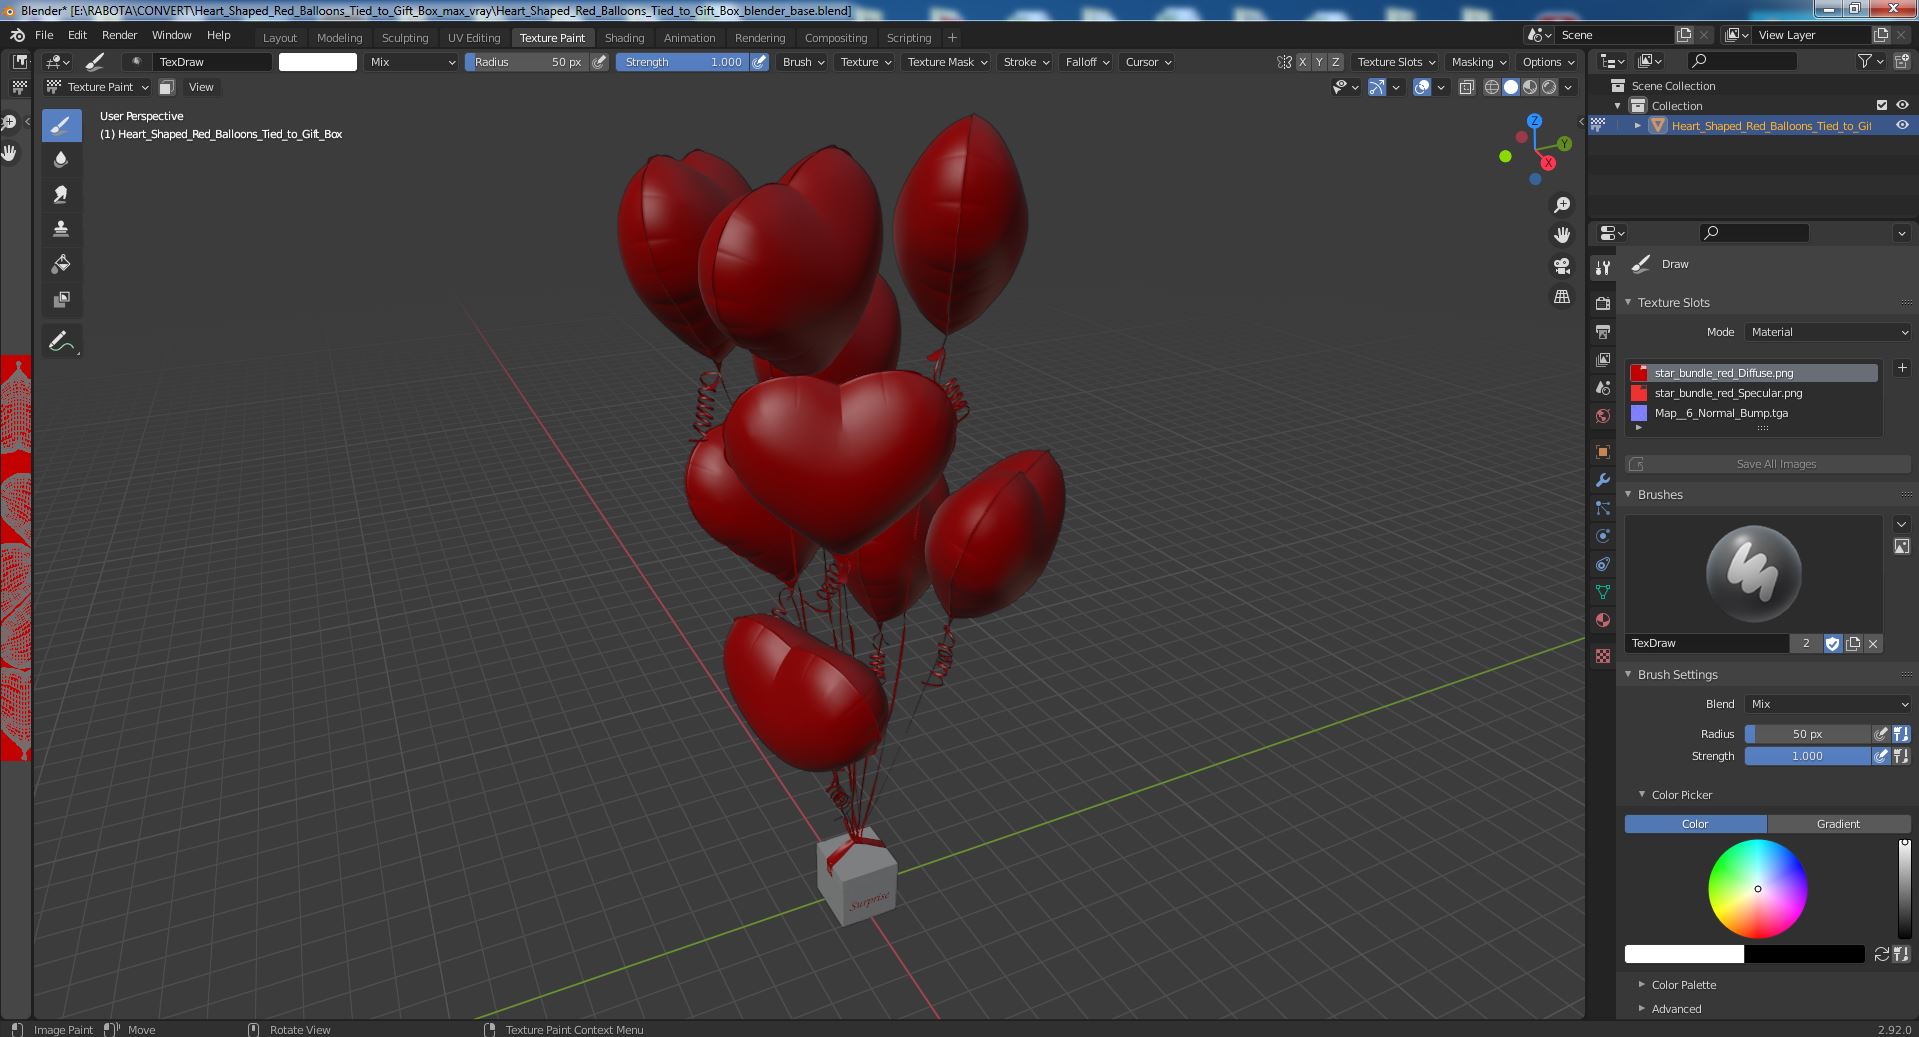Open the World properties tab
The height and width of the screenshot is (1037, 1919).
[1603, 415]
